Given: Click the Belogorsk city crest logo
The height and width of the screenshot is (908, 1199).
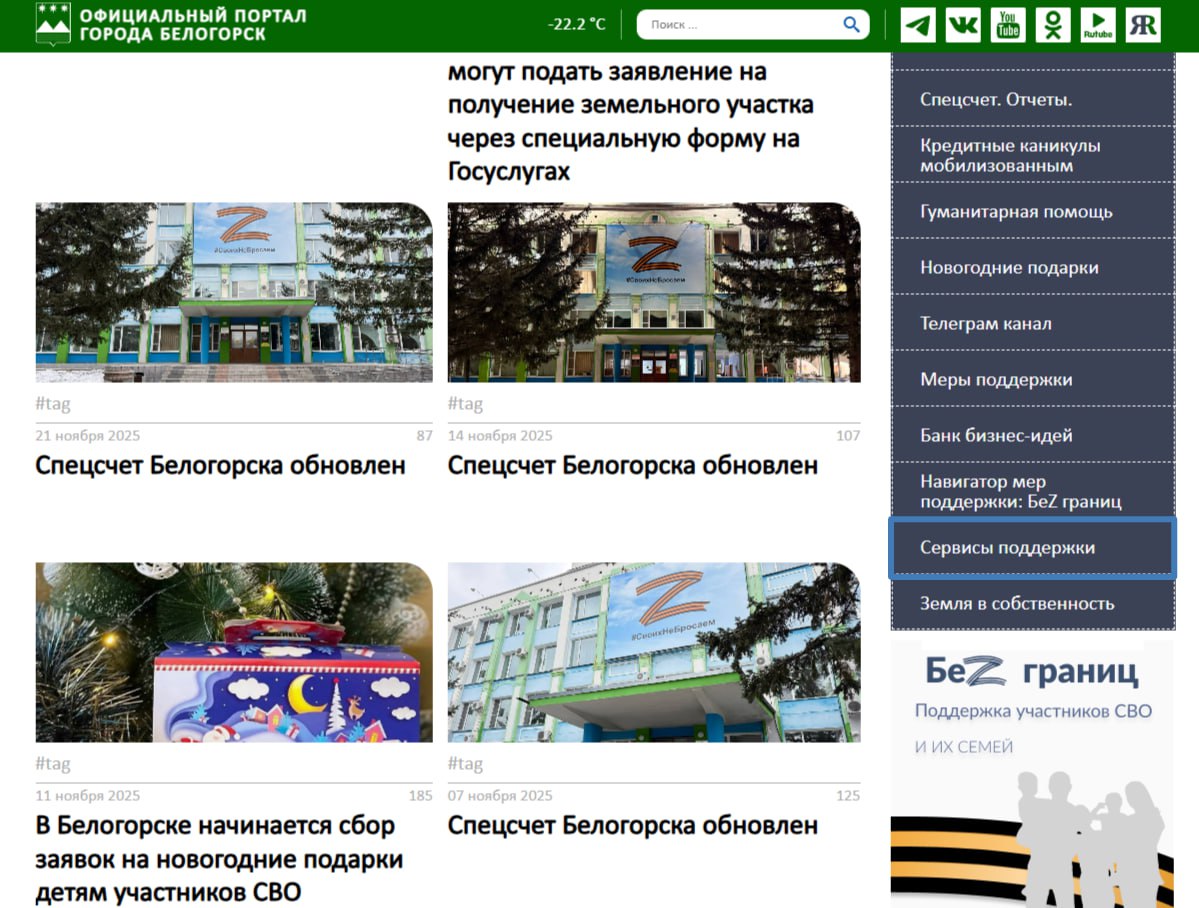Looking at the screenshot, I should coord(53,24).
